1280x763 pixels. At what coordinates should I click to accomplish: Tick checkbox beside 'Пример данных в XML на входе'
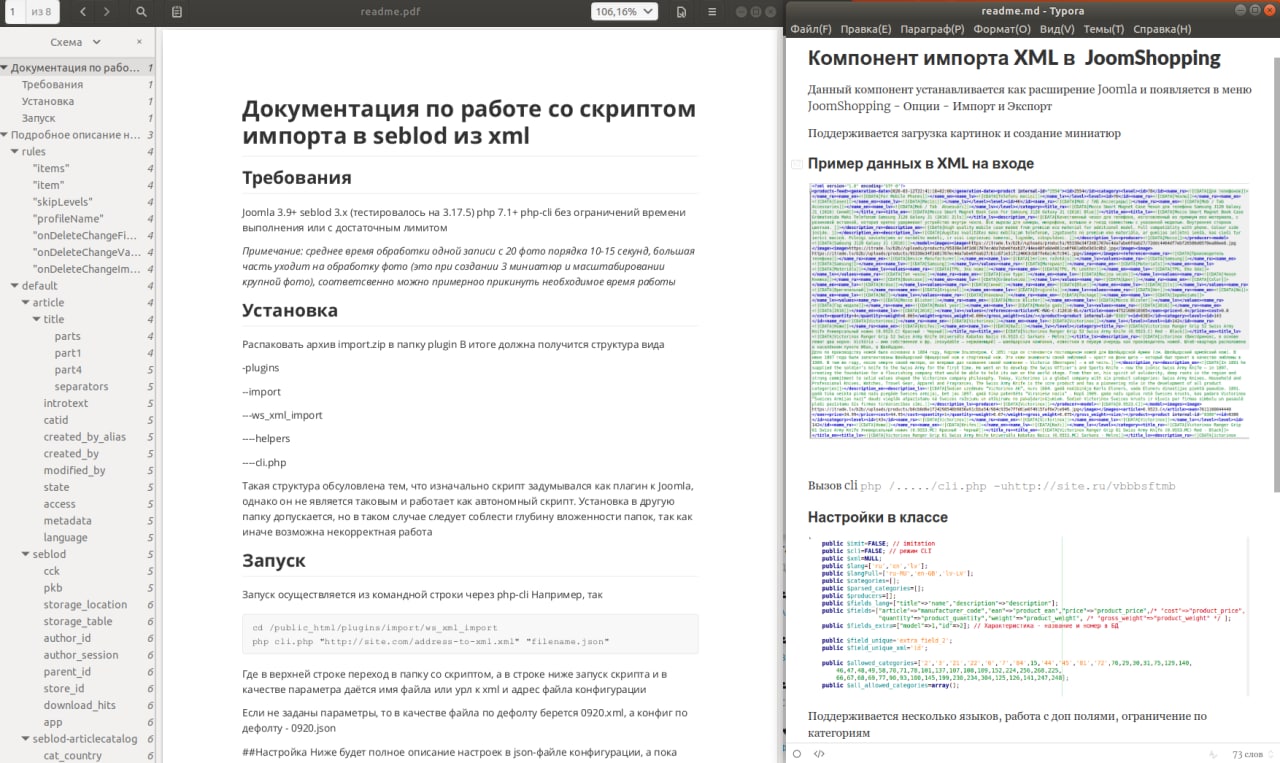coord(796,164)
